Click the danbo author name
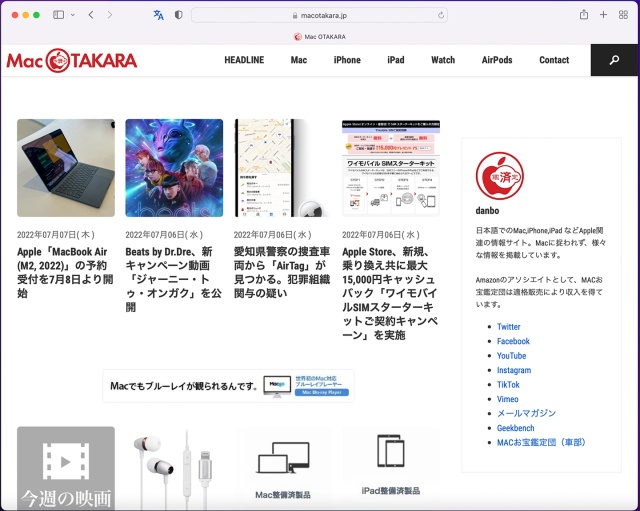This screenshot has width=640, height=511. (487, 211)
